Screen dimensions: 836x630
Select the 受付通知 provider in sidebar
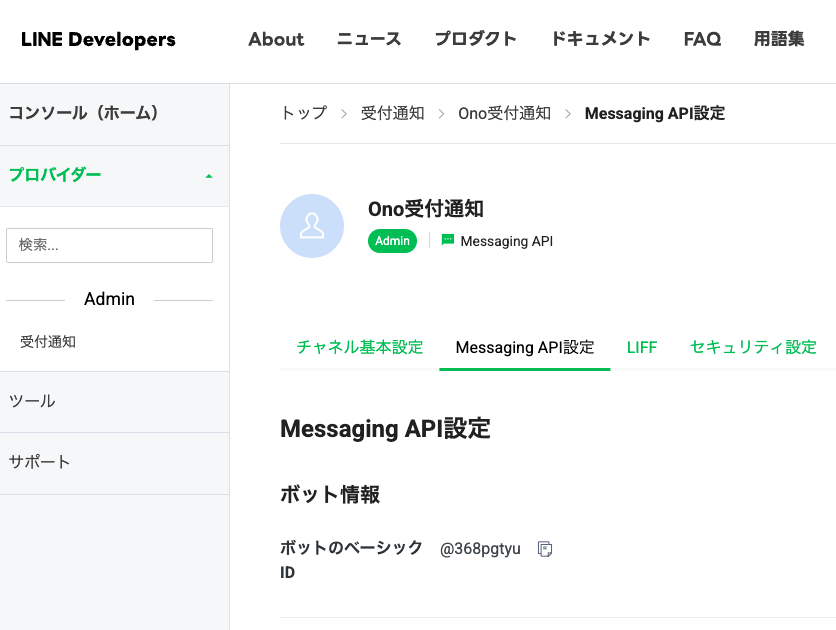click(x=48, y=342)
